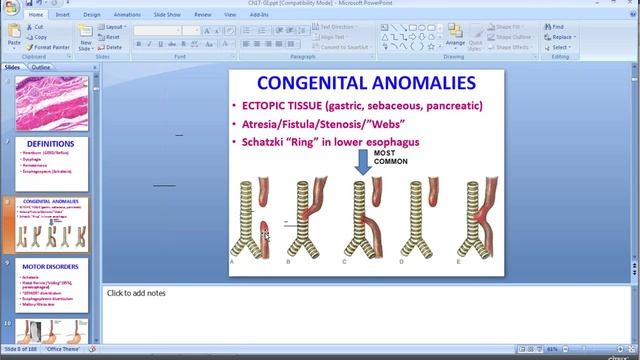
Task: Switch to the Outline pane tab
Action: click(41, 67)
